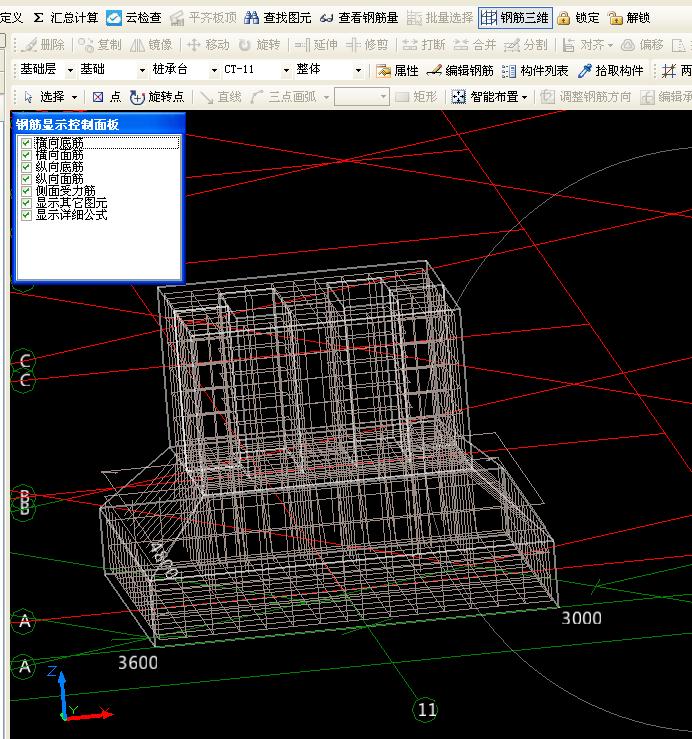
Task: Select 移动 move tool
Action: pyautogui.click(x=208, y=45)
